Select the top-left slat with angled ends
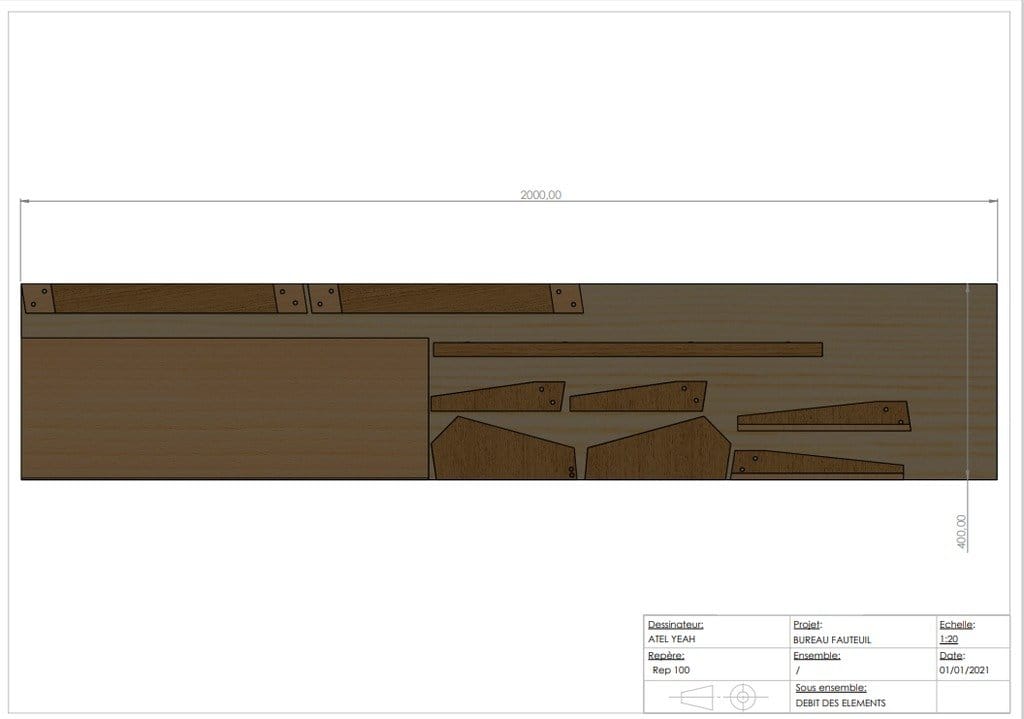 point(165,298)
